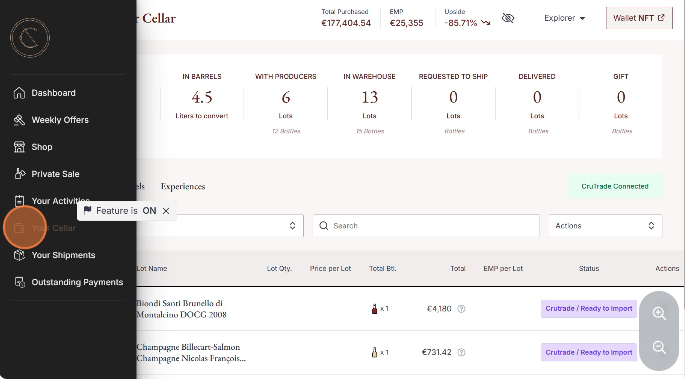685x385 pixels.
Task: Click the zoom out magnifier button
Action: (659, 348)
